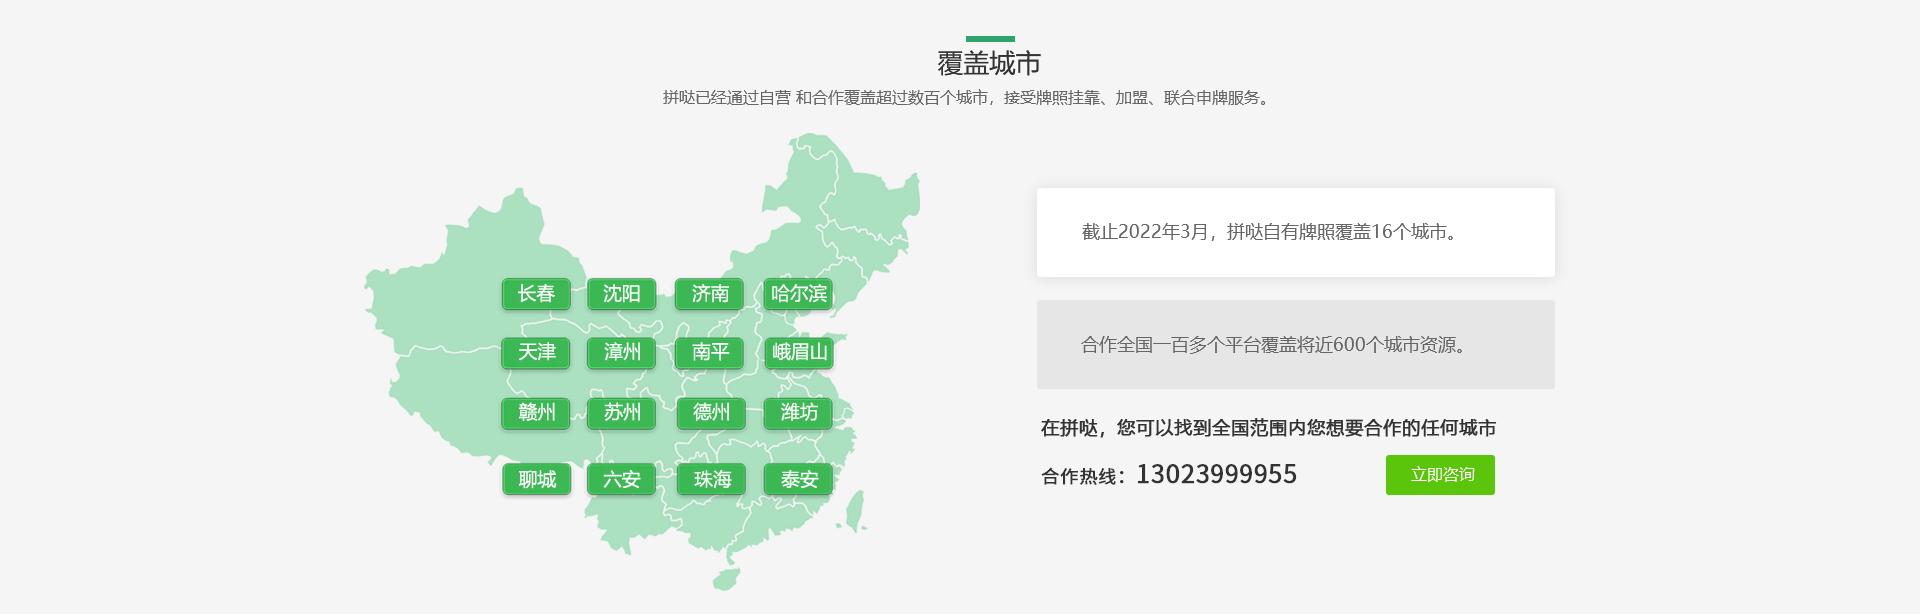Click the 南平 city tag

click(x=710, y=353)
